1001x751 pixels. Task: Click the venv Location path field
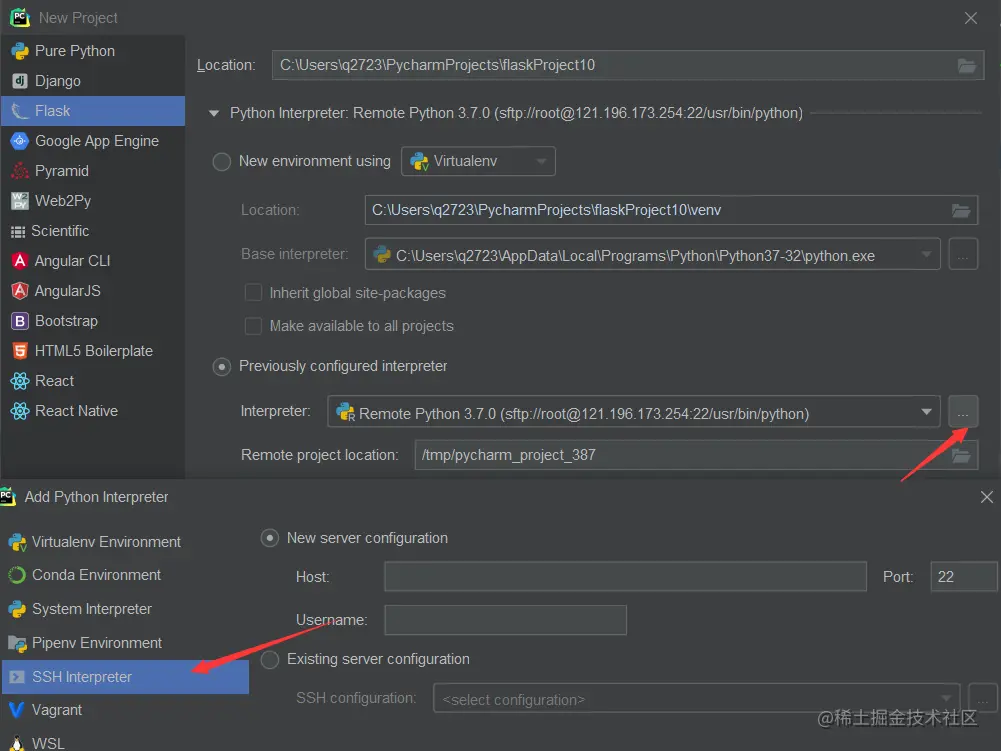point(671,210)
